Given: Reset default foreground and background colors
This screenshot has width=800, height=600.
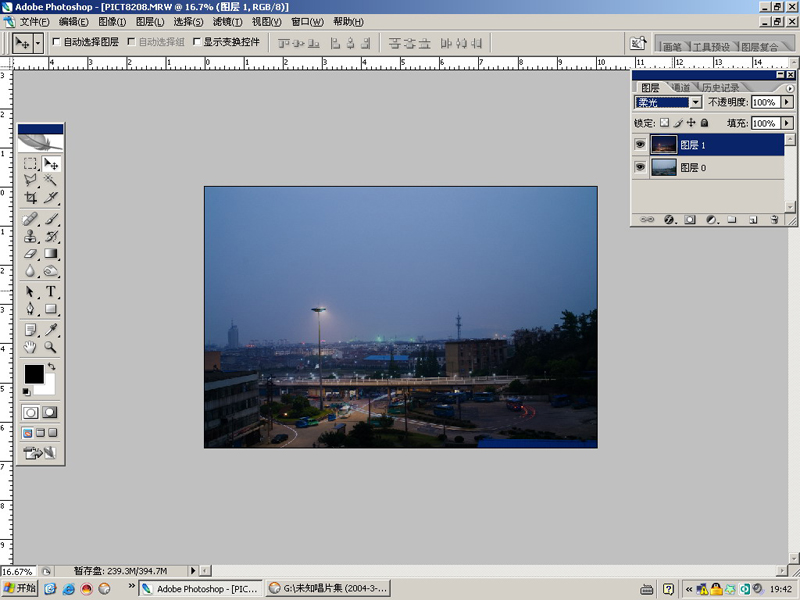Looking at the screenshot, I should pyautogui.click(x=27, y=392).
